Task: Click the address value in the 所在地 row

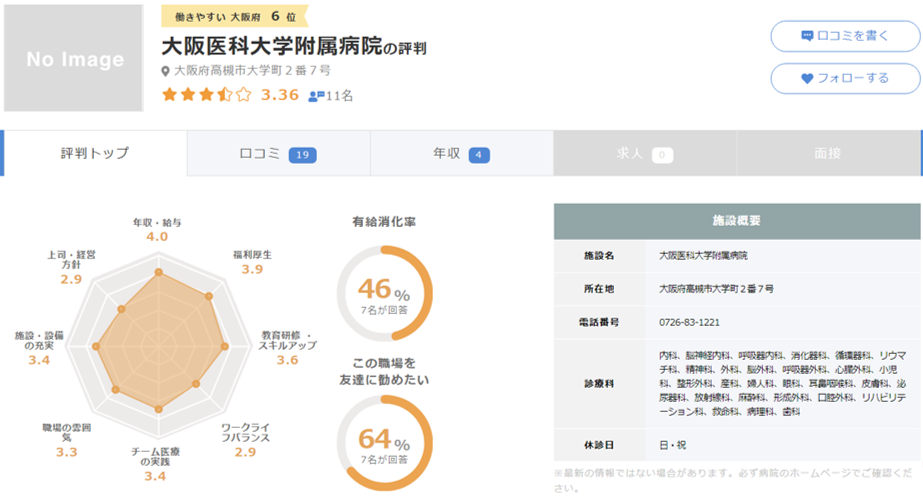Action: (716, 289)
